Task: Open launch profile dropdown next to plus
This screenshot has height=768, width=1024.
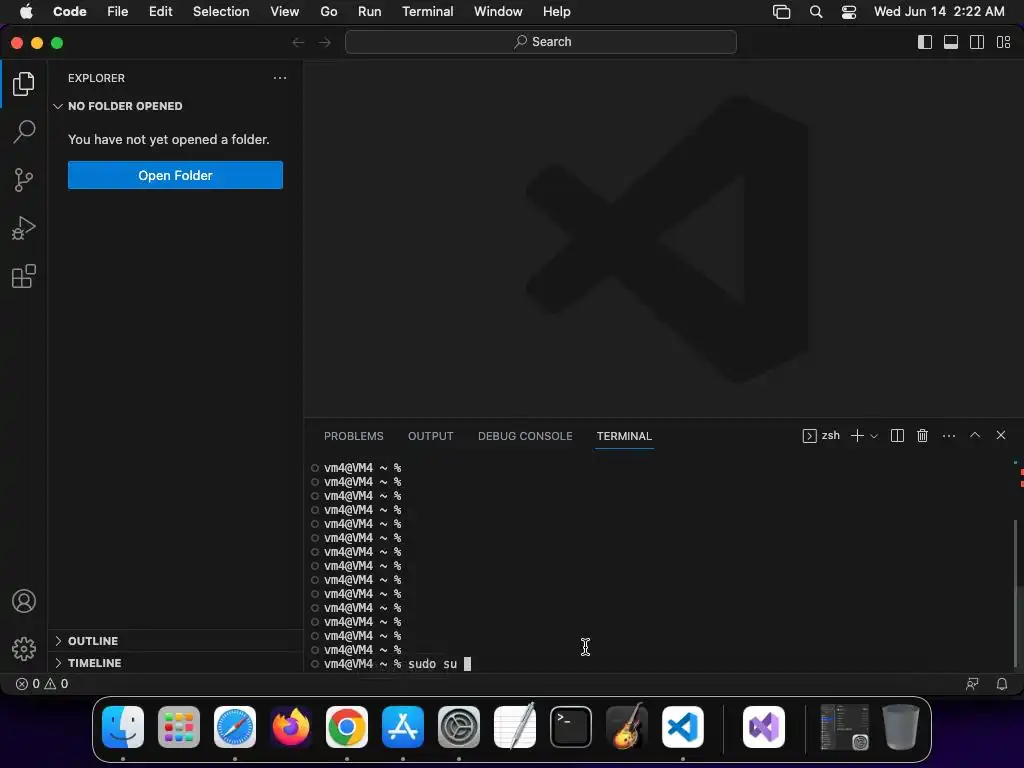Action: coord(874,436)
